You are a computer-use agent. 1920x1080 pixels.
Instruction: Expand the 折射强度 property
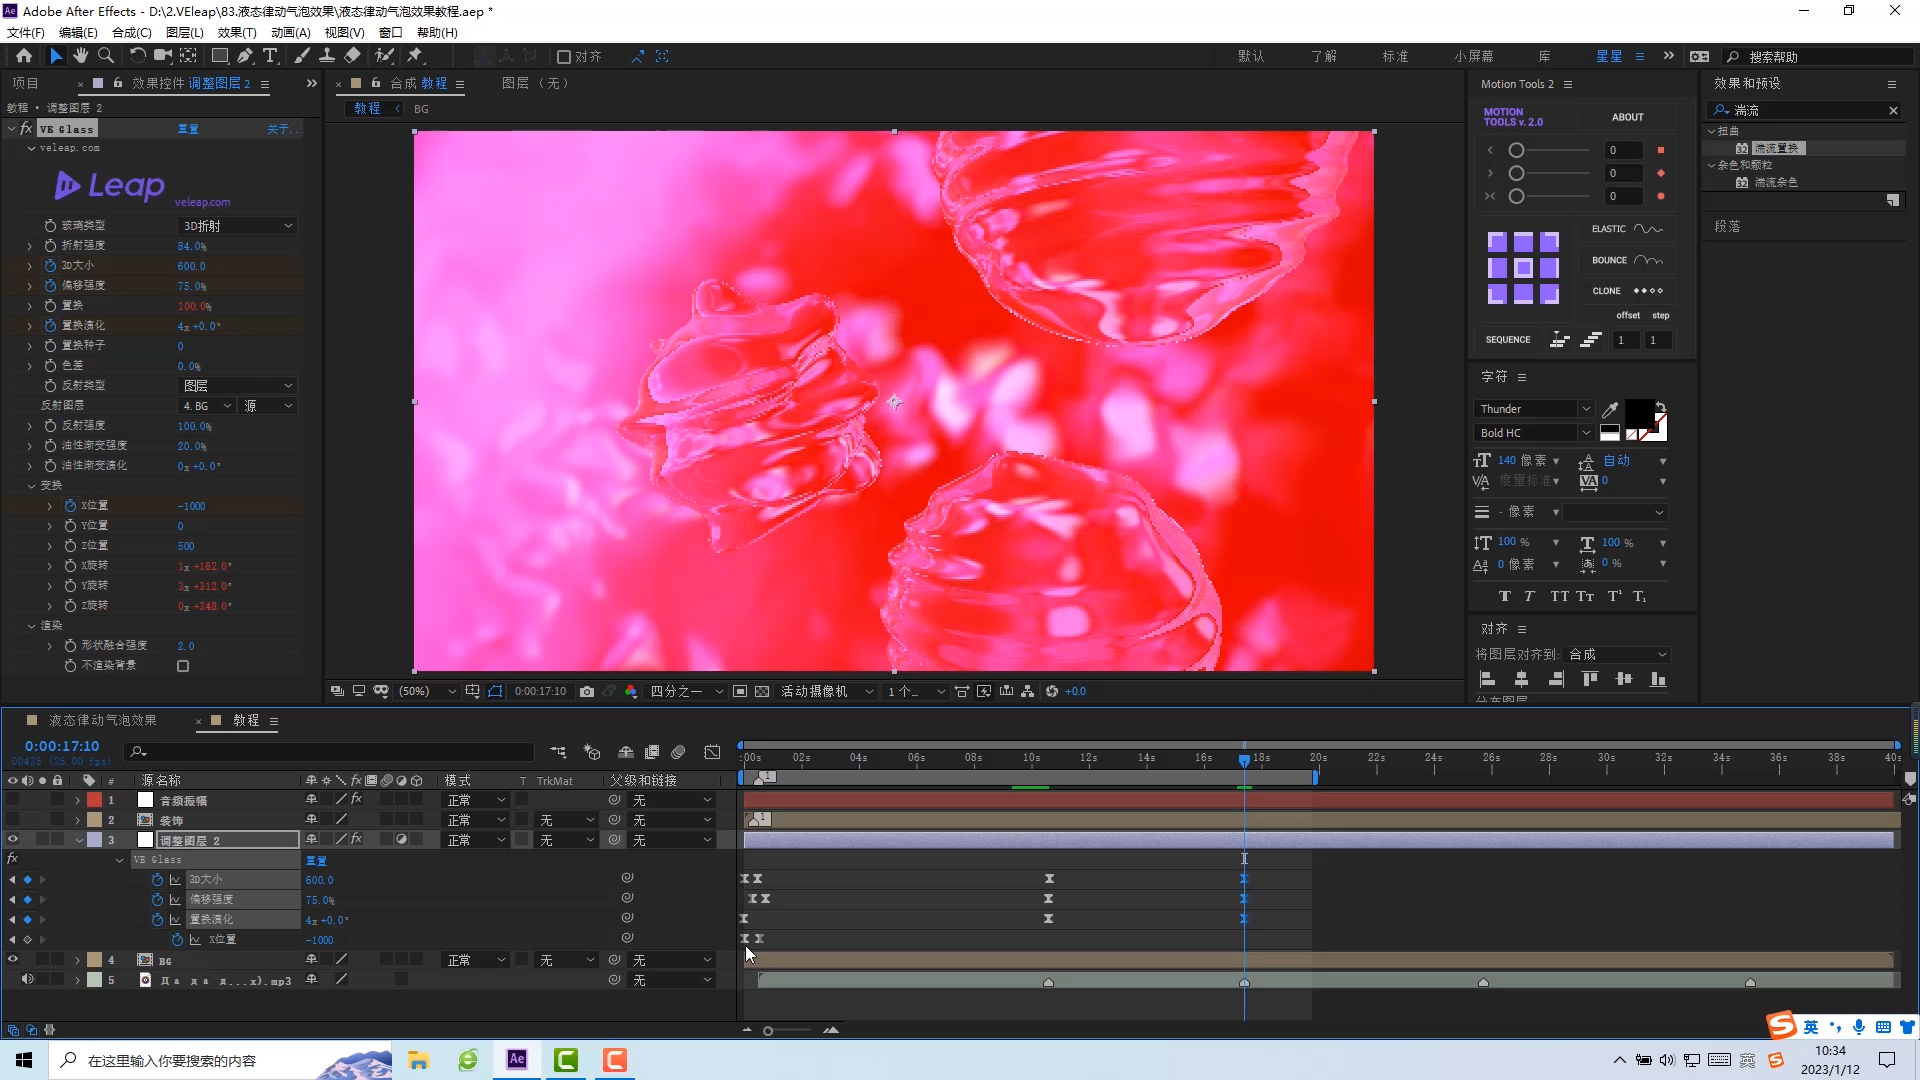click(x=30, y=246)
